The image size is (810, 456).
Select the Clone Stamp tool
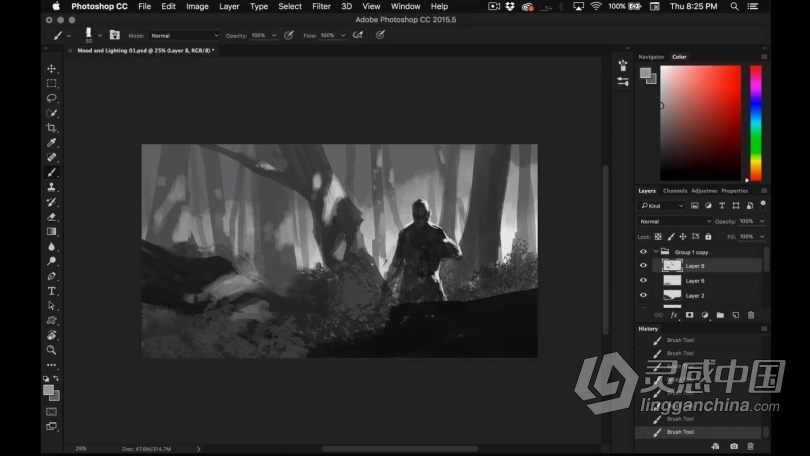click(52, 187)
